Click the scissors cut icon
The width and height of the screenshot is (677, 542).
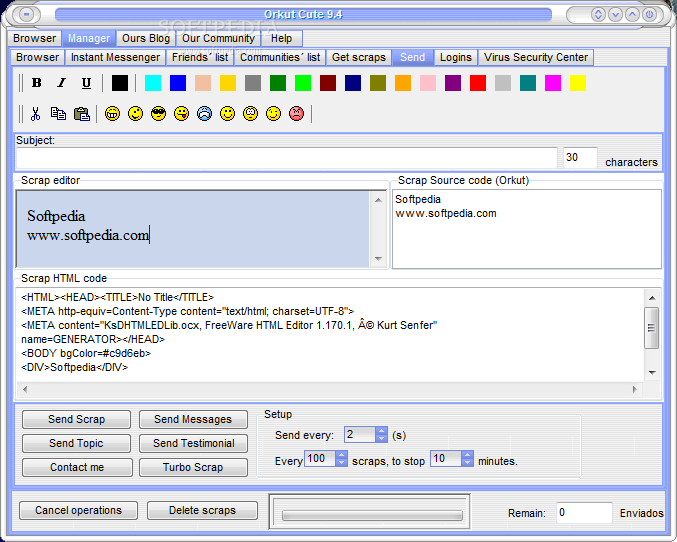35,114
